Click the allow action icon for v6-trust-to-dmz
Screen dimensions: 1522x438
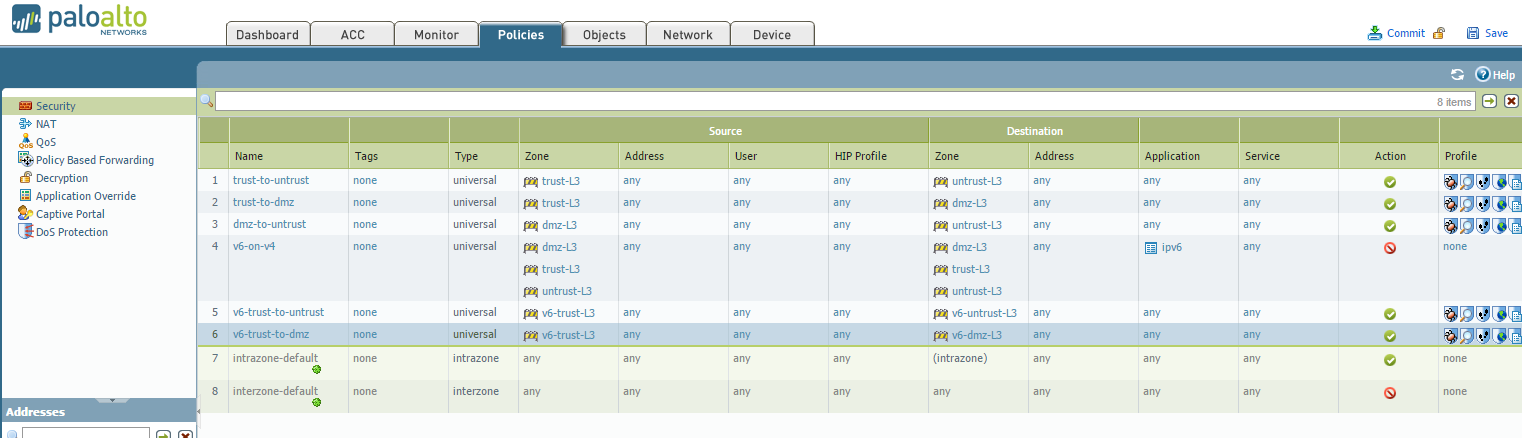[x=1390, y=336]
